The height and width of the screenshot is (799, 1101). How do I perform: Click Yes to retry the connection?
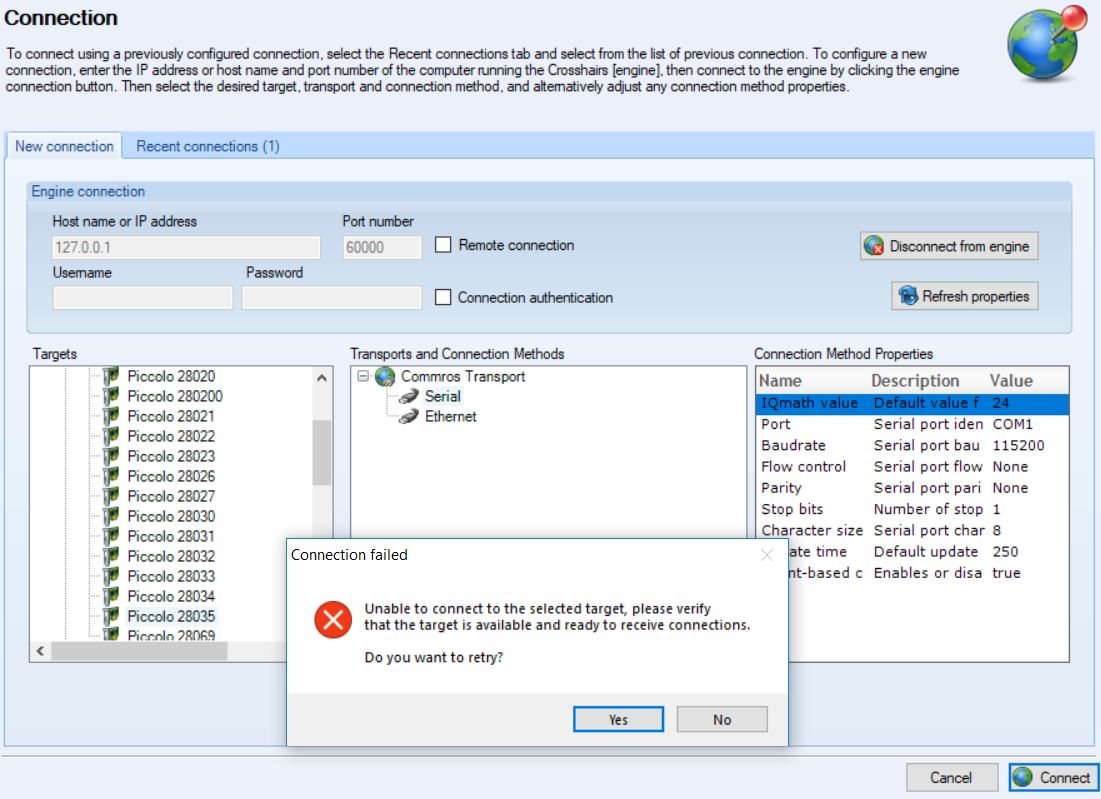point(618,719)
